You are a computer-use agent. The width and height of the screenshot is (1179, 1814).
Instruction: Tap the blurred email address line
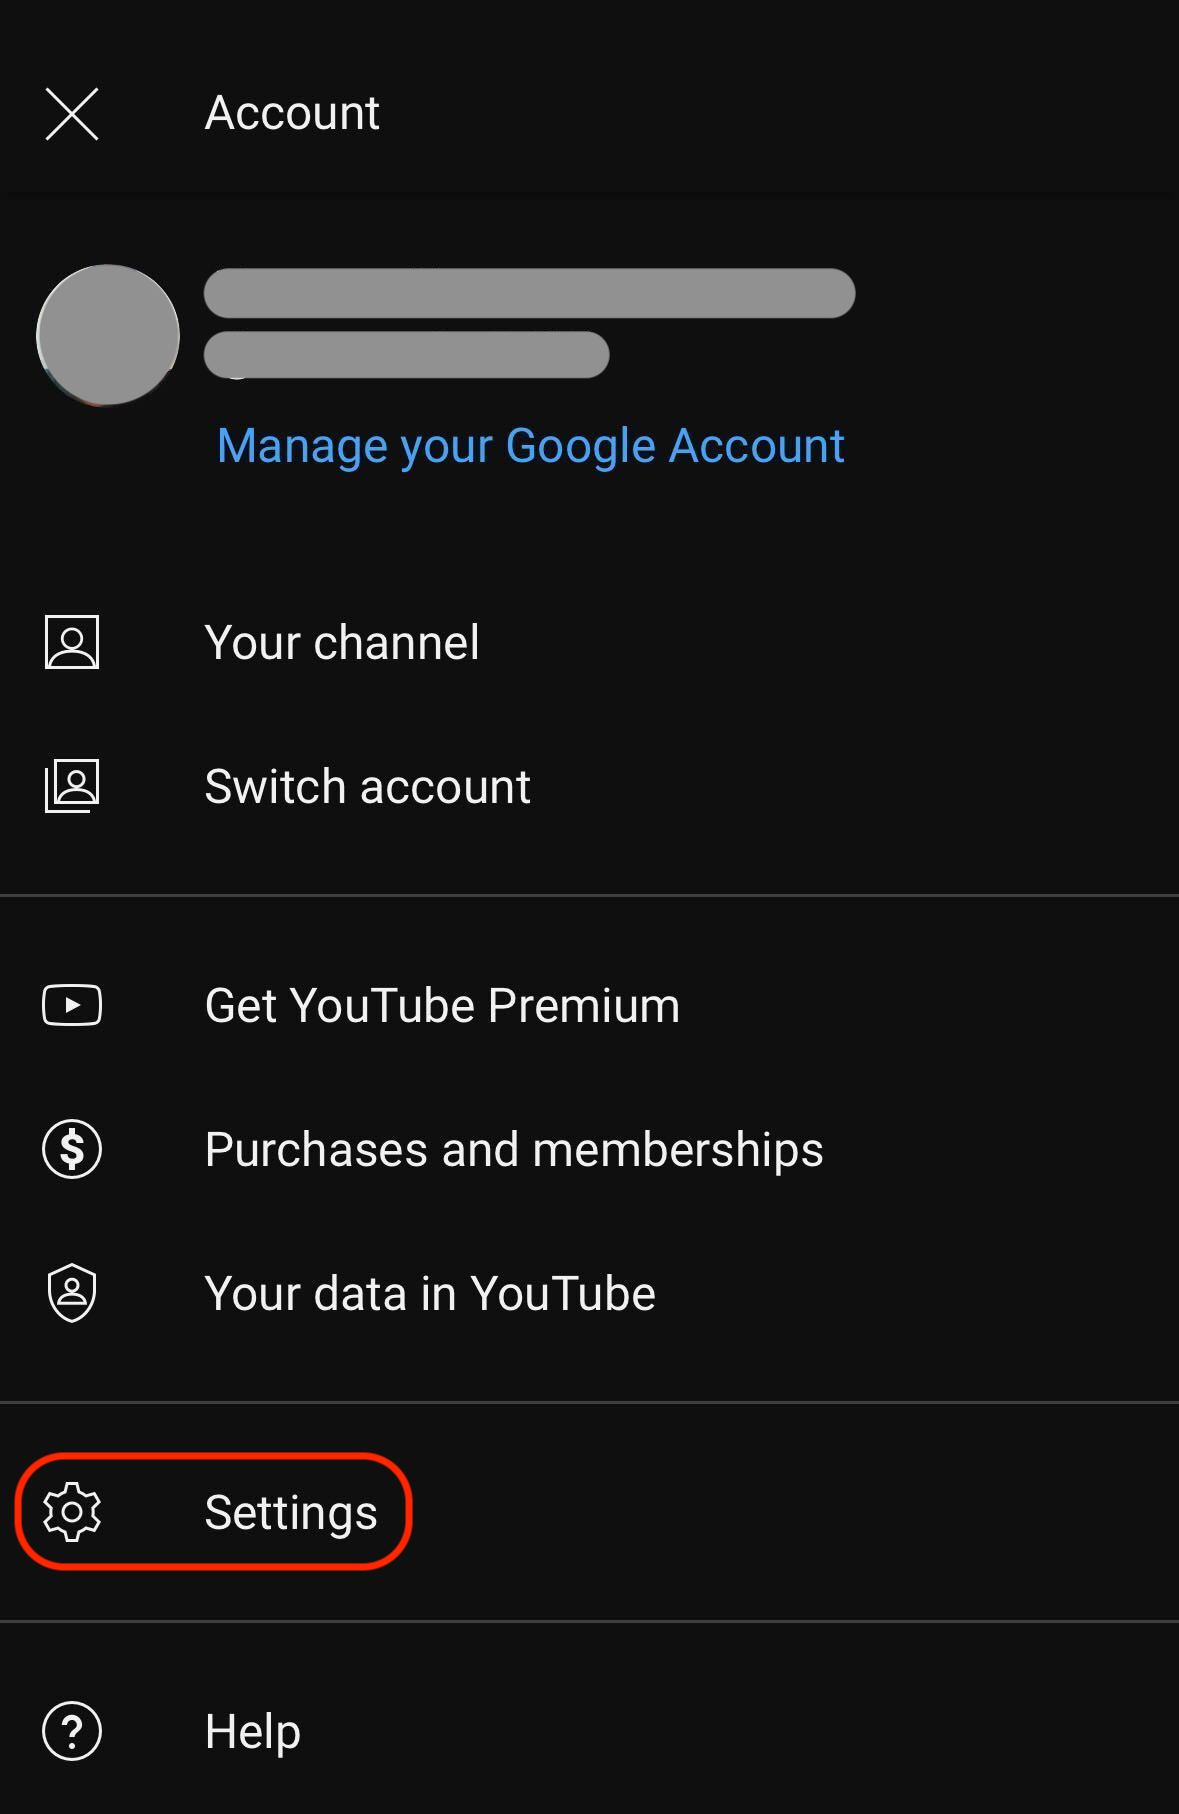click(406, 355)
